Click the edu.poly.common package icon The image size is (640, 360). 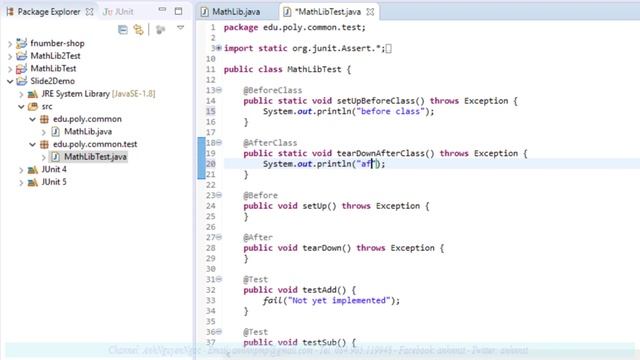(44, 119)
